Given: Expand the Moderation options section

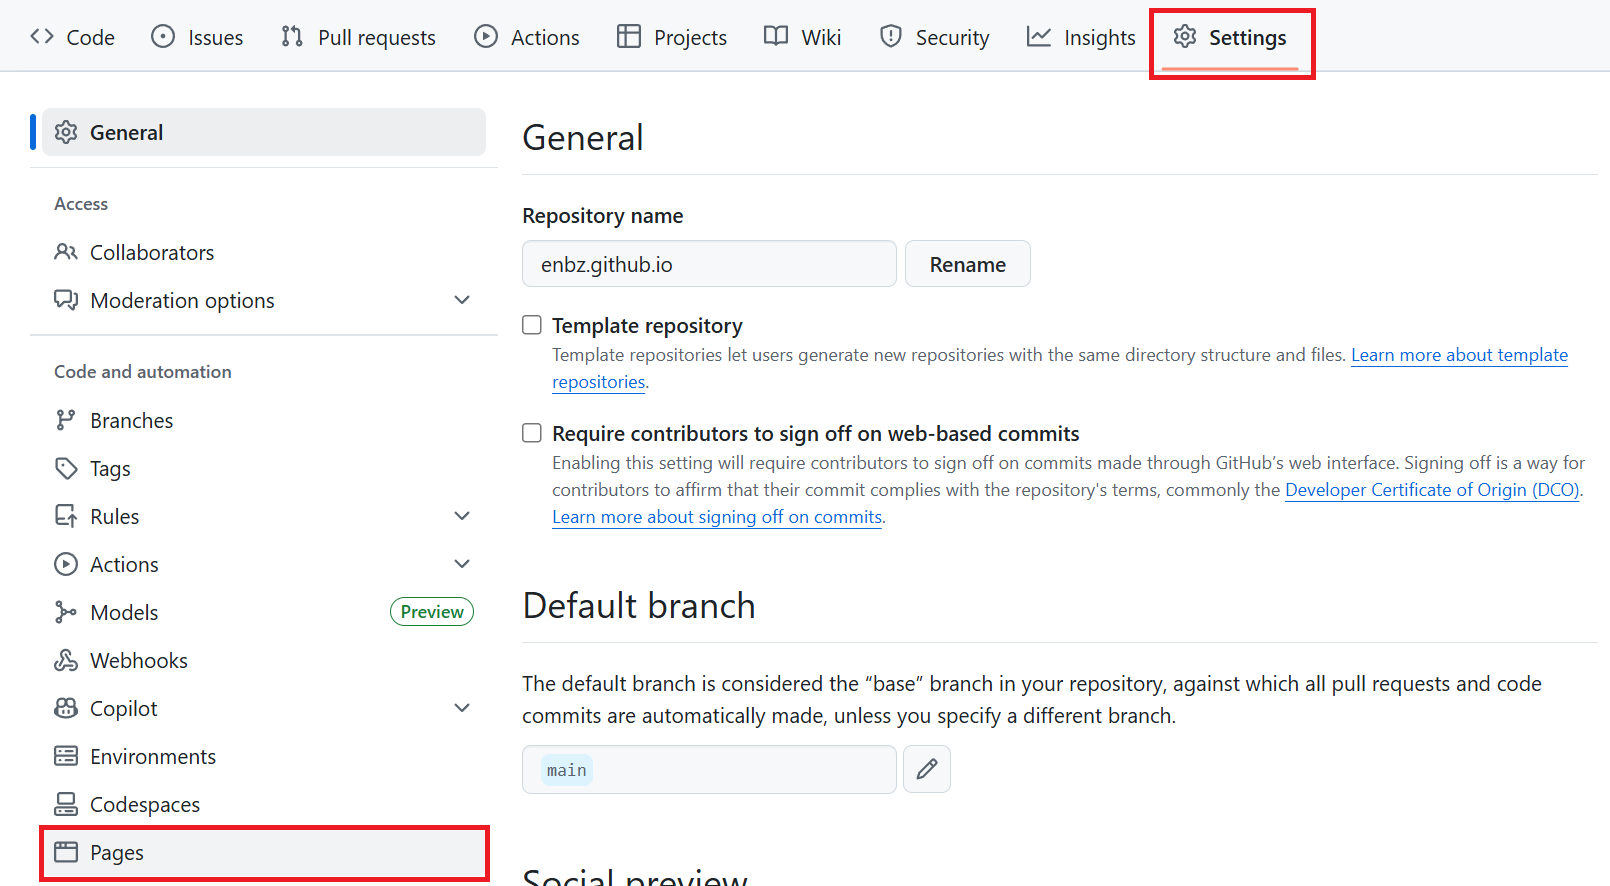Looking at the screenshot, I should point(462,300).
